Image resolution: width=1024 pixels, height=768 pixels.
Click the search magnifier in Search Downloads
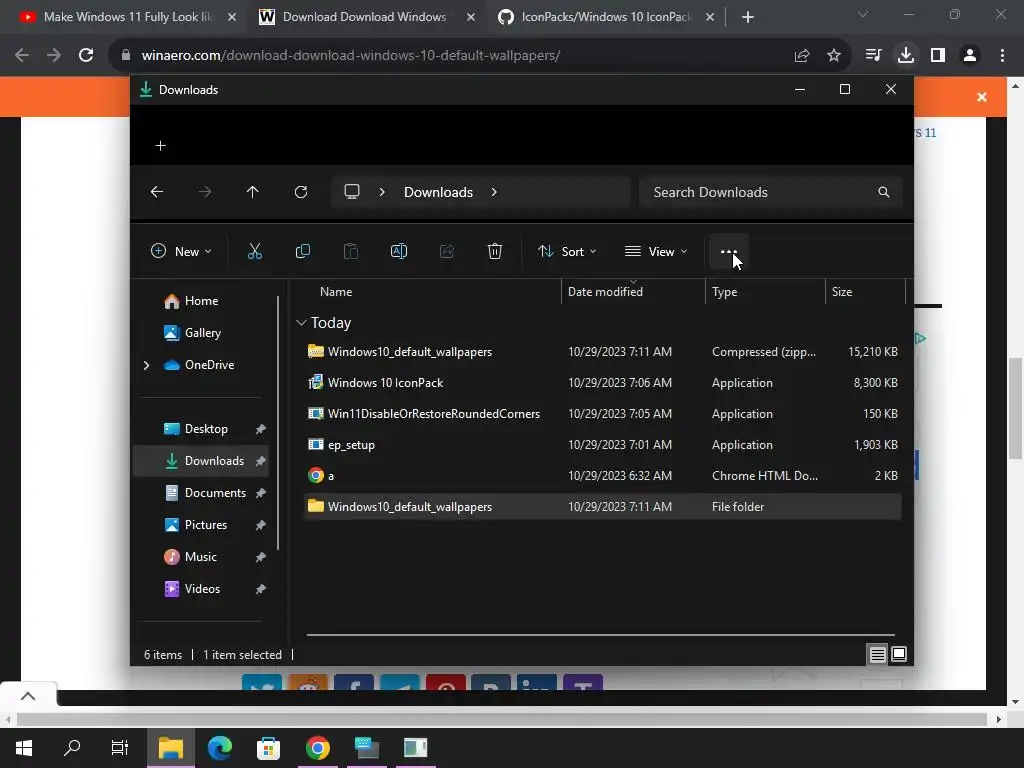click(x=884, y=192)
